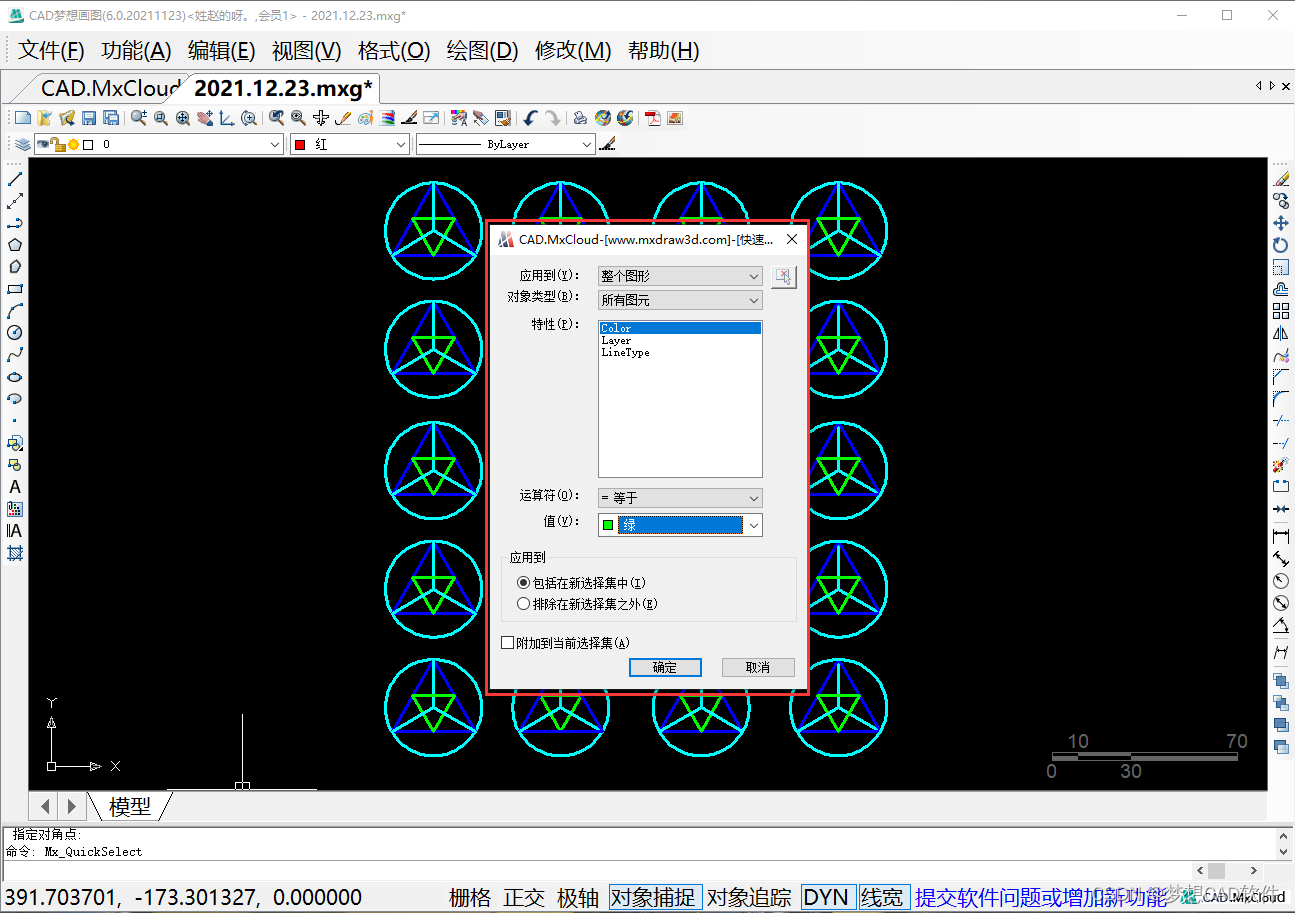
Task: Toggle DYN dynamic input in status bar
Action: pyautogui.click(x=826, y=897)
